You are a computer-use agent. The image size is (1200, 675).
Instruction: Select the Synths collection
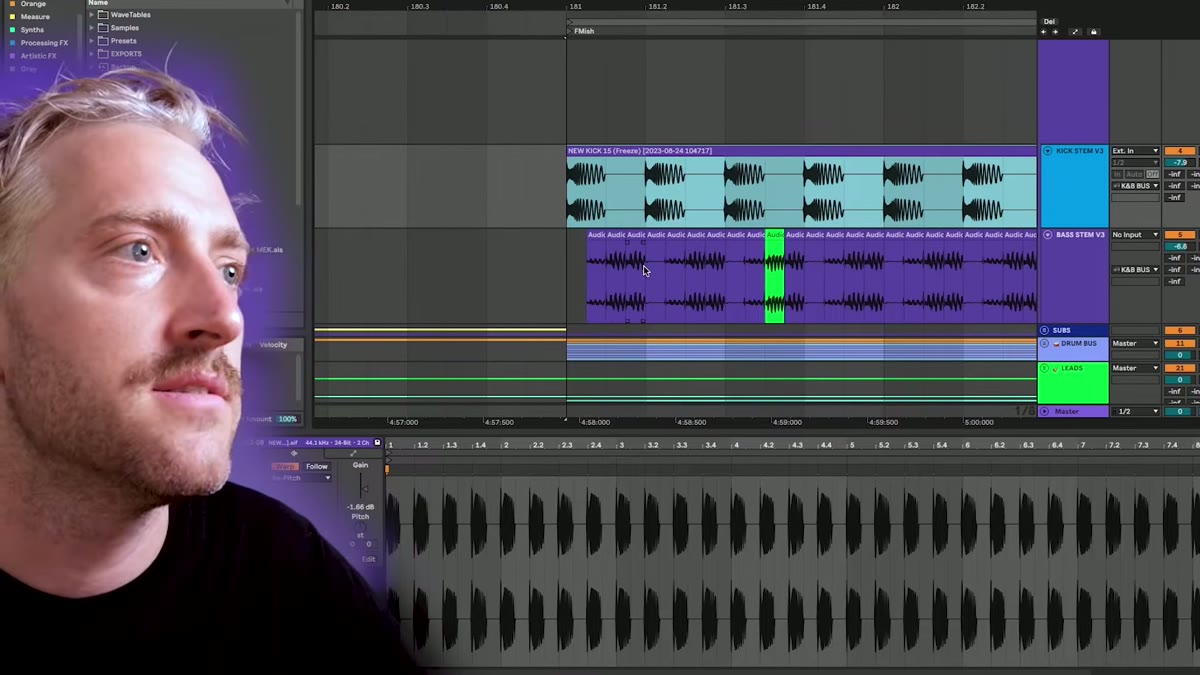(x=32, y=30)
